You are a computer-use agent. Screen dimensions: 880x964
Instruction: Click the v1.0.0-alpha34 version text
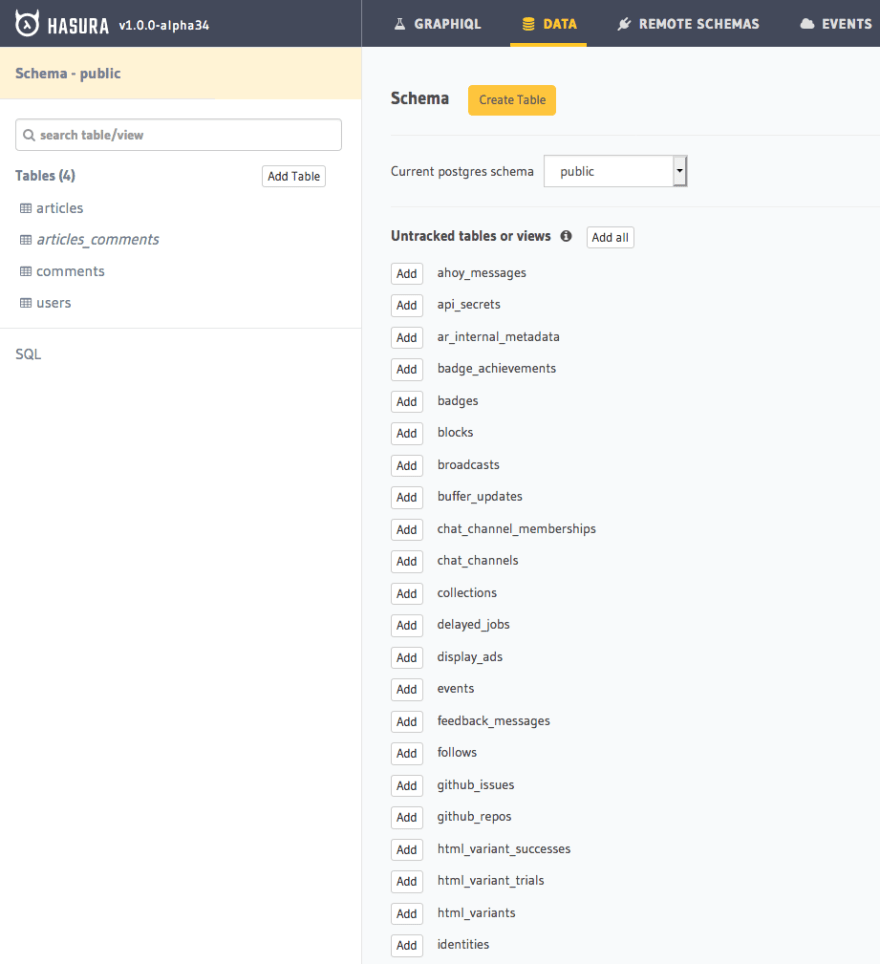tap(164, 25)
